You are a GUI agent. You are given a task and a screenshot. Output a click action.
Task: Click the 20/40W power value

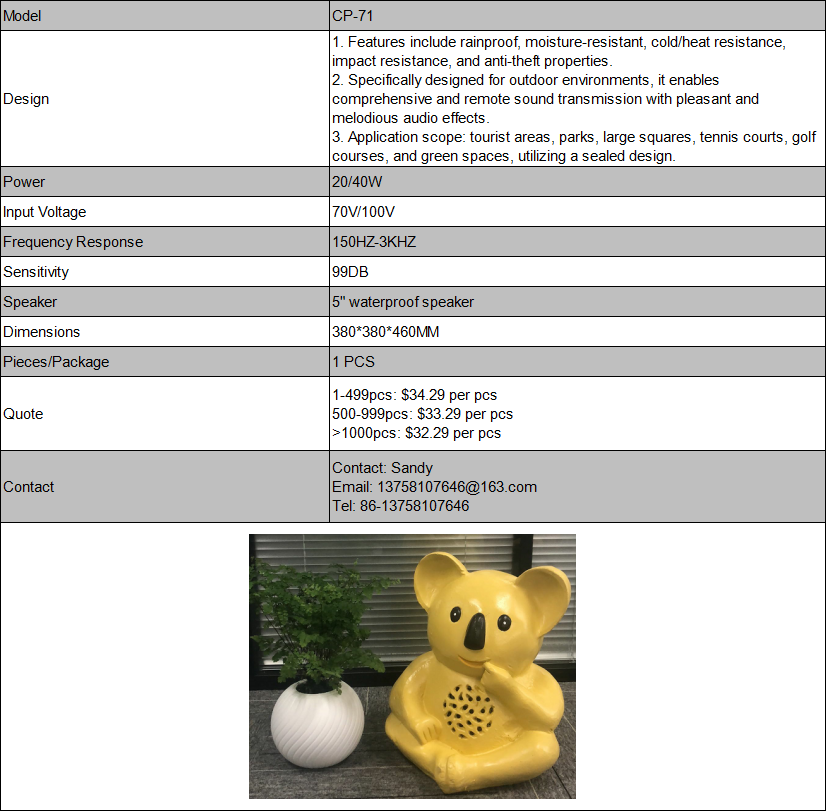point(355,182)
